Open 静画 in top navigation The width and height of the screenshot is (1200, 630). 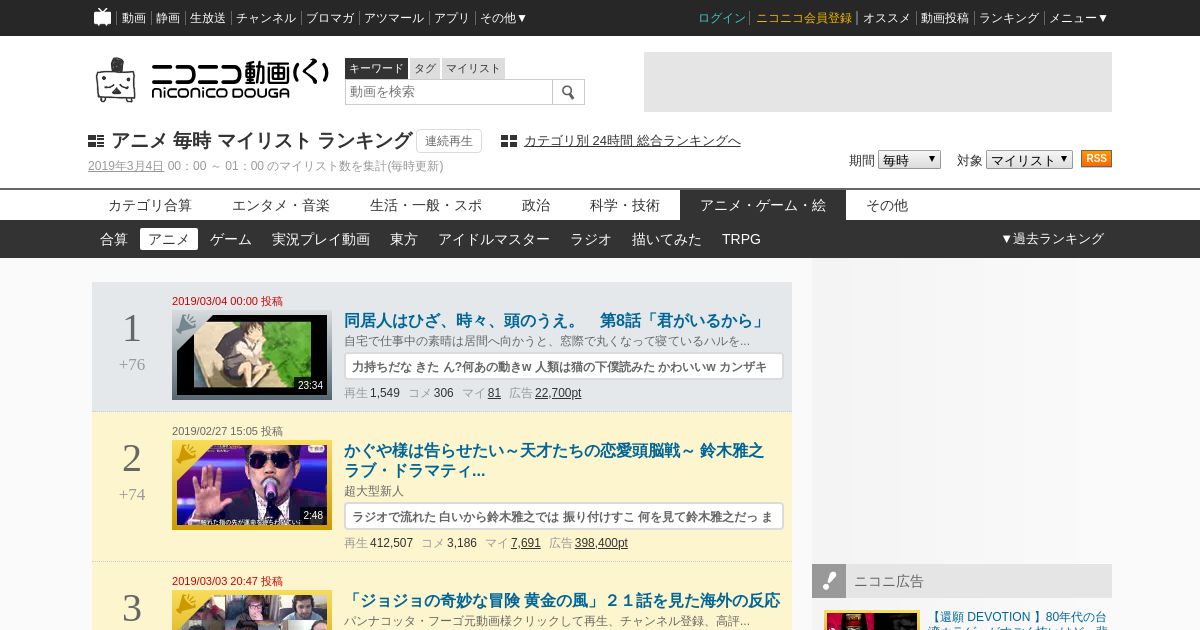(x=168, y=18)
